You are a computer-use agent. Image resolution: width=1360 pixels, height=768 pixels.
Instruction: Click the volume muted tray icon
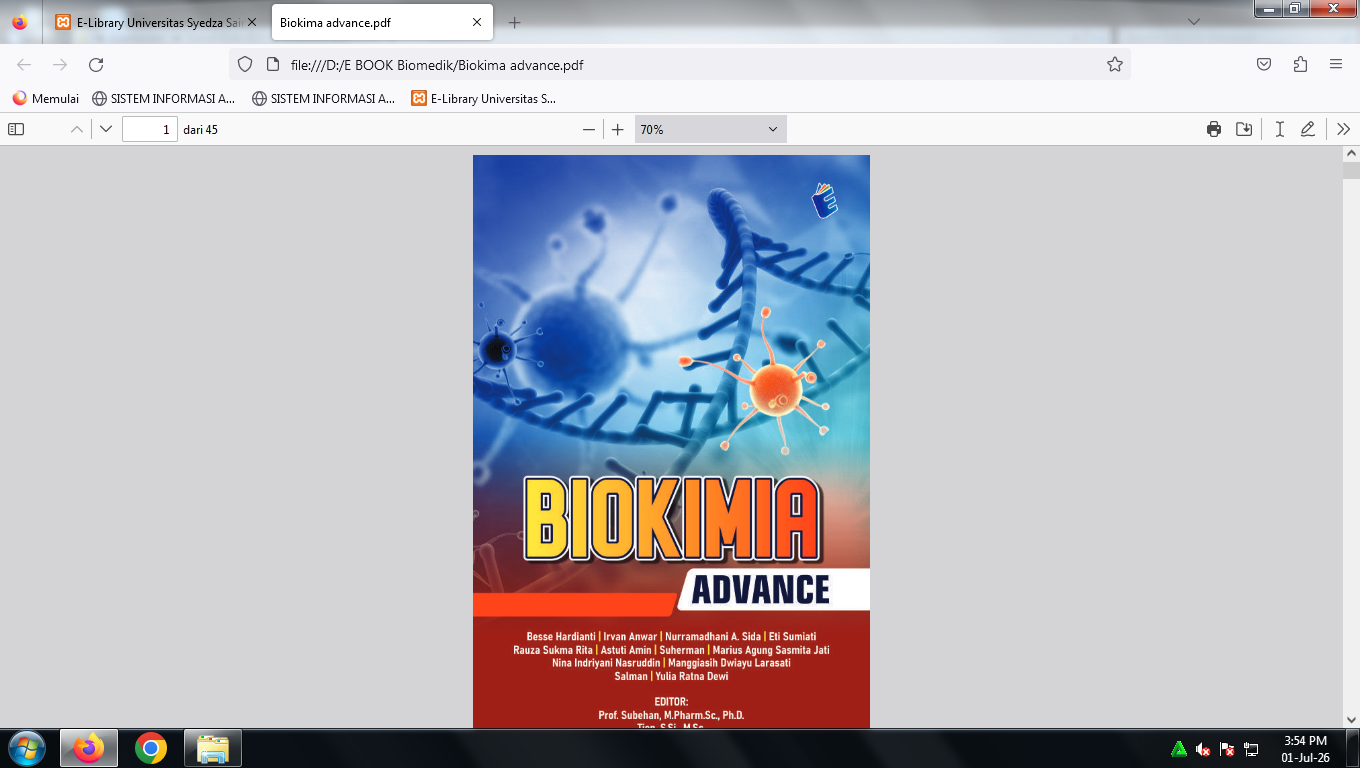1204,749
